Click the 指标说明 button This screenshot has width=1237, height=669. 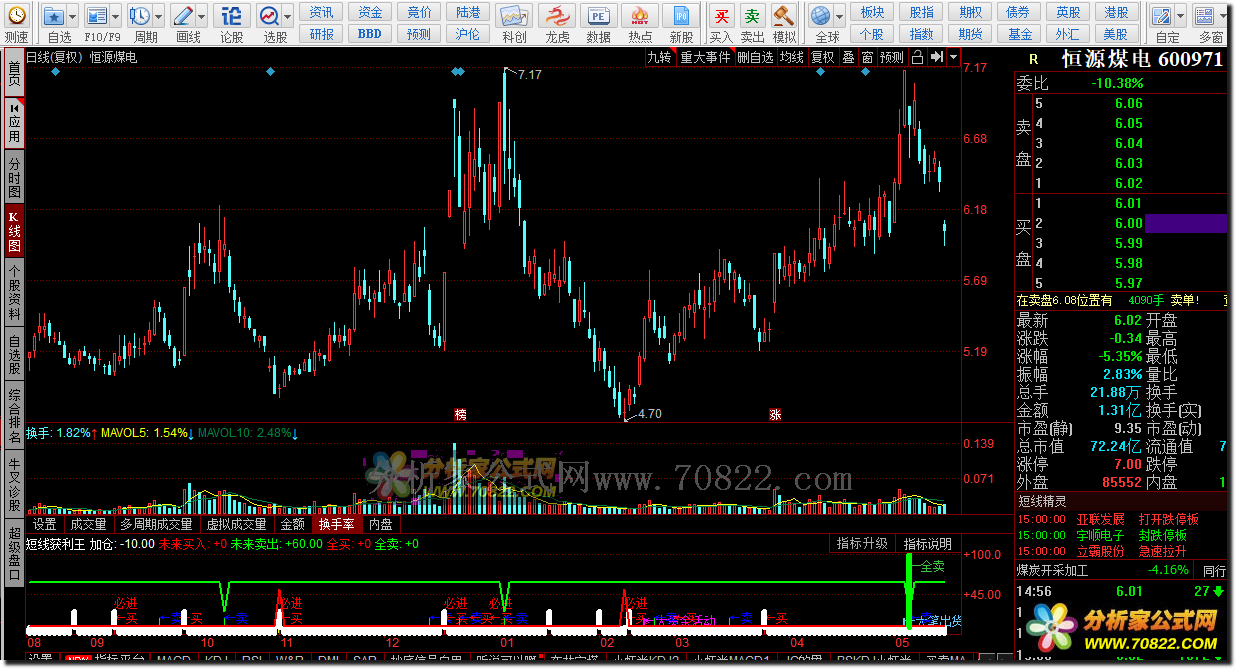pyautogui.click(x=929, y=543)
